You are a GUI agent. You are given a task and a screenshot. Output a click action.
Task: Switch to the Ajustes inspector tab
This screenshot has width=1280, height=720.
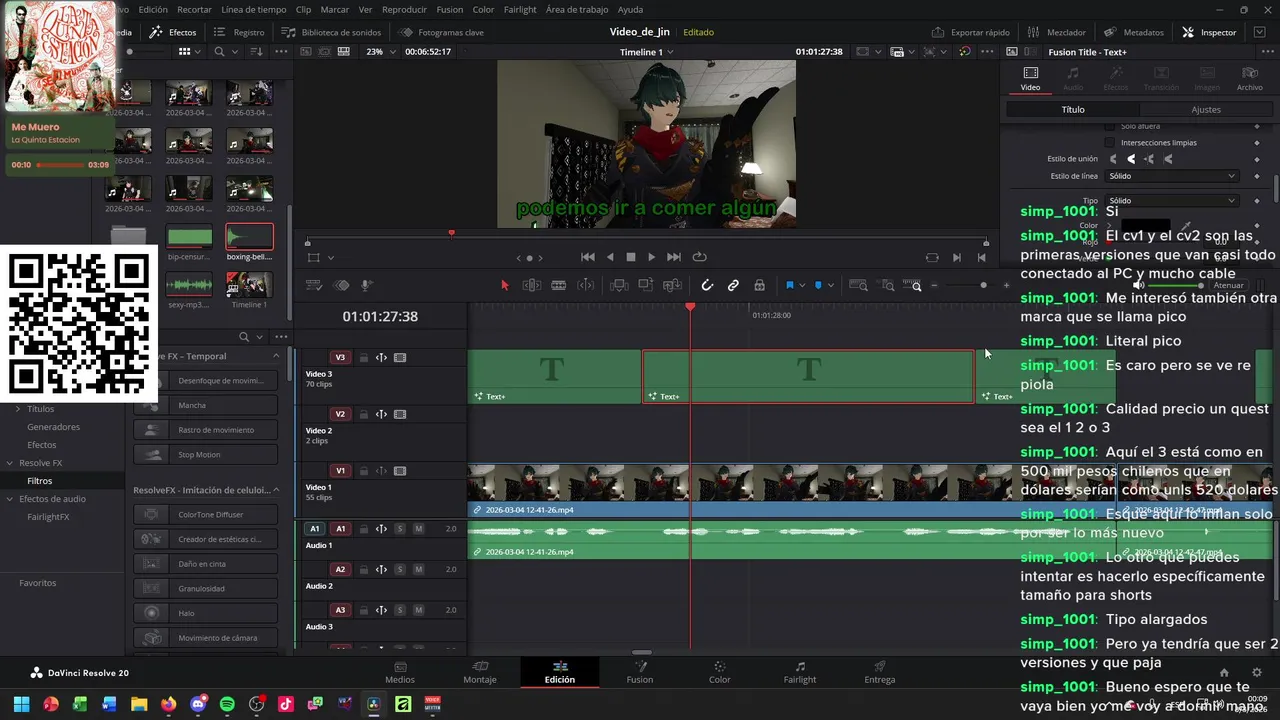[1206, 109]
